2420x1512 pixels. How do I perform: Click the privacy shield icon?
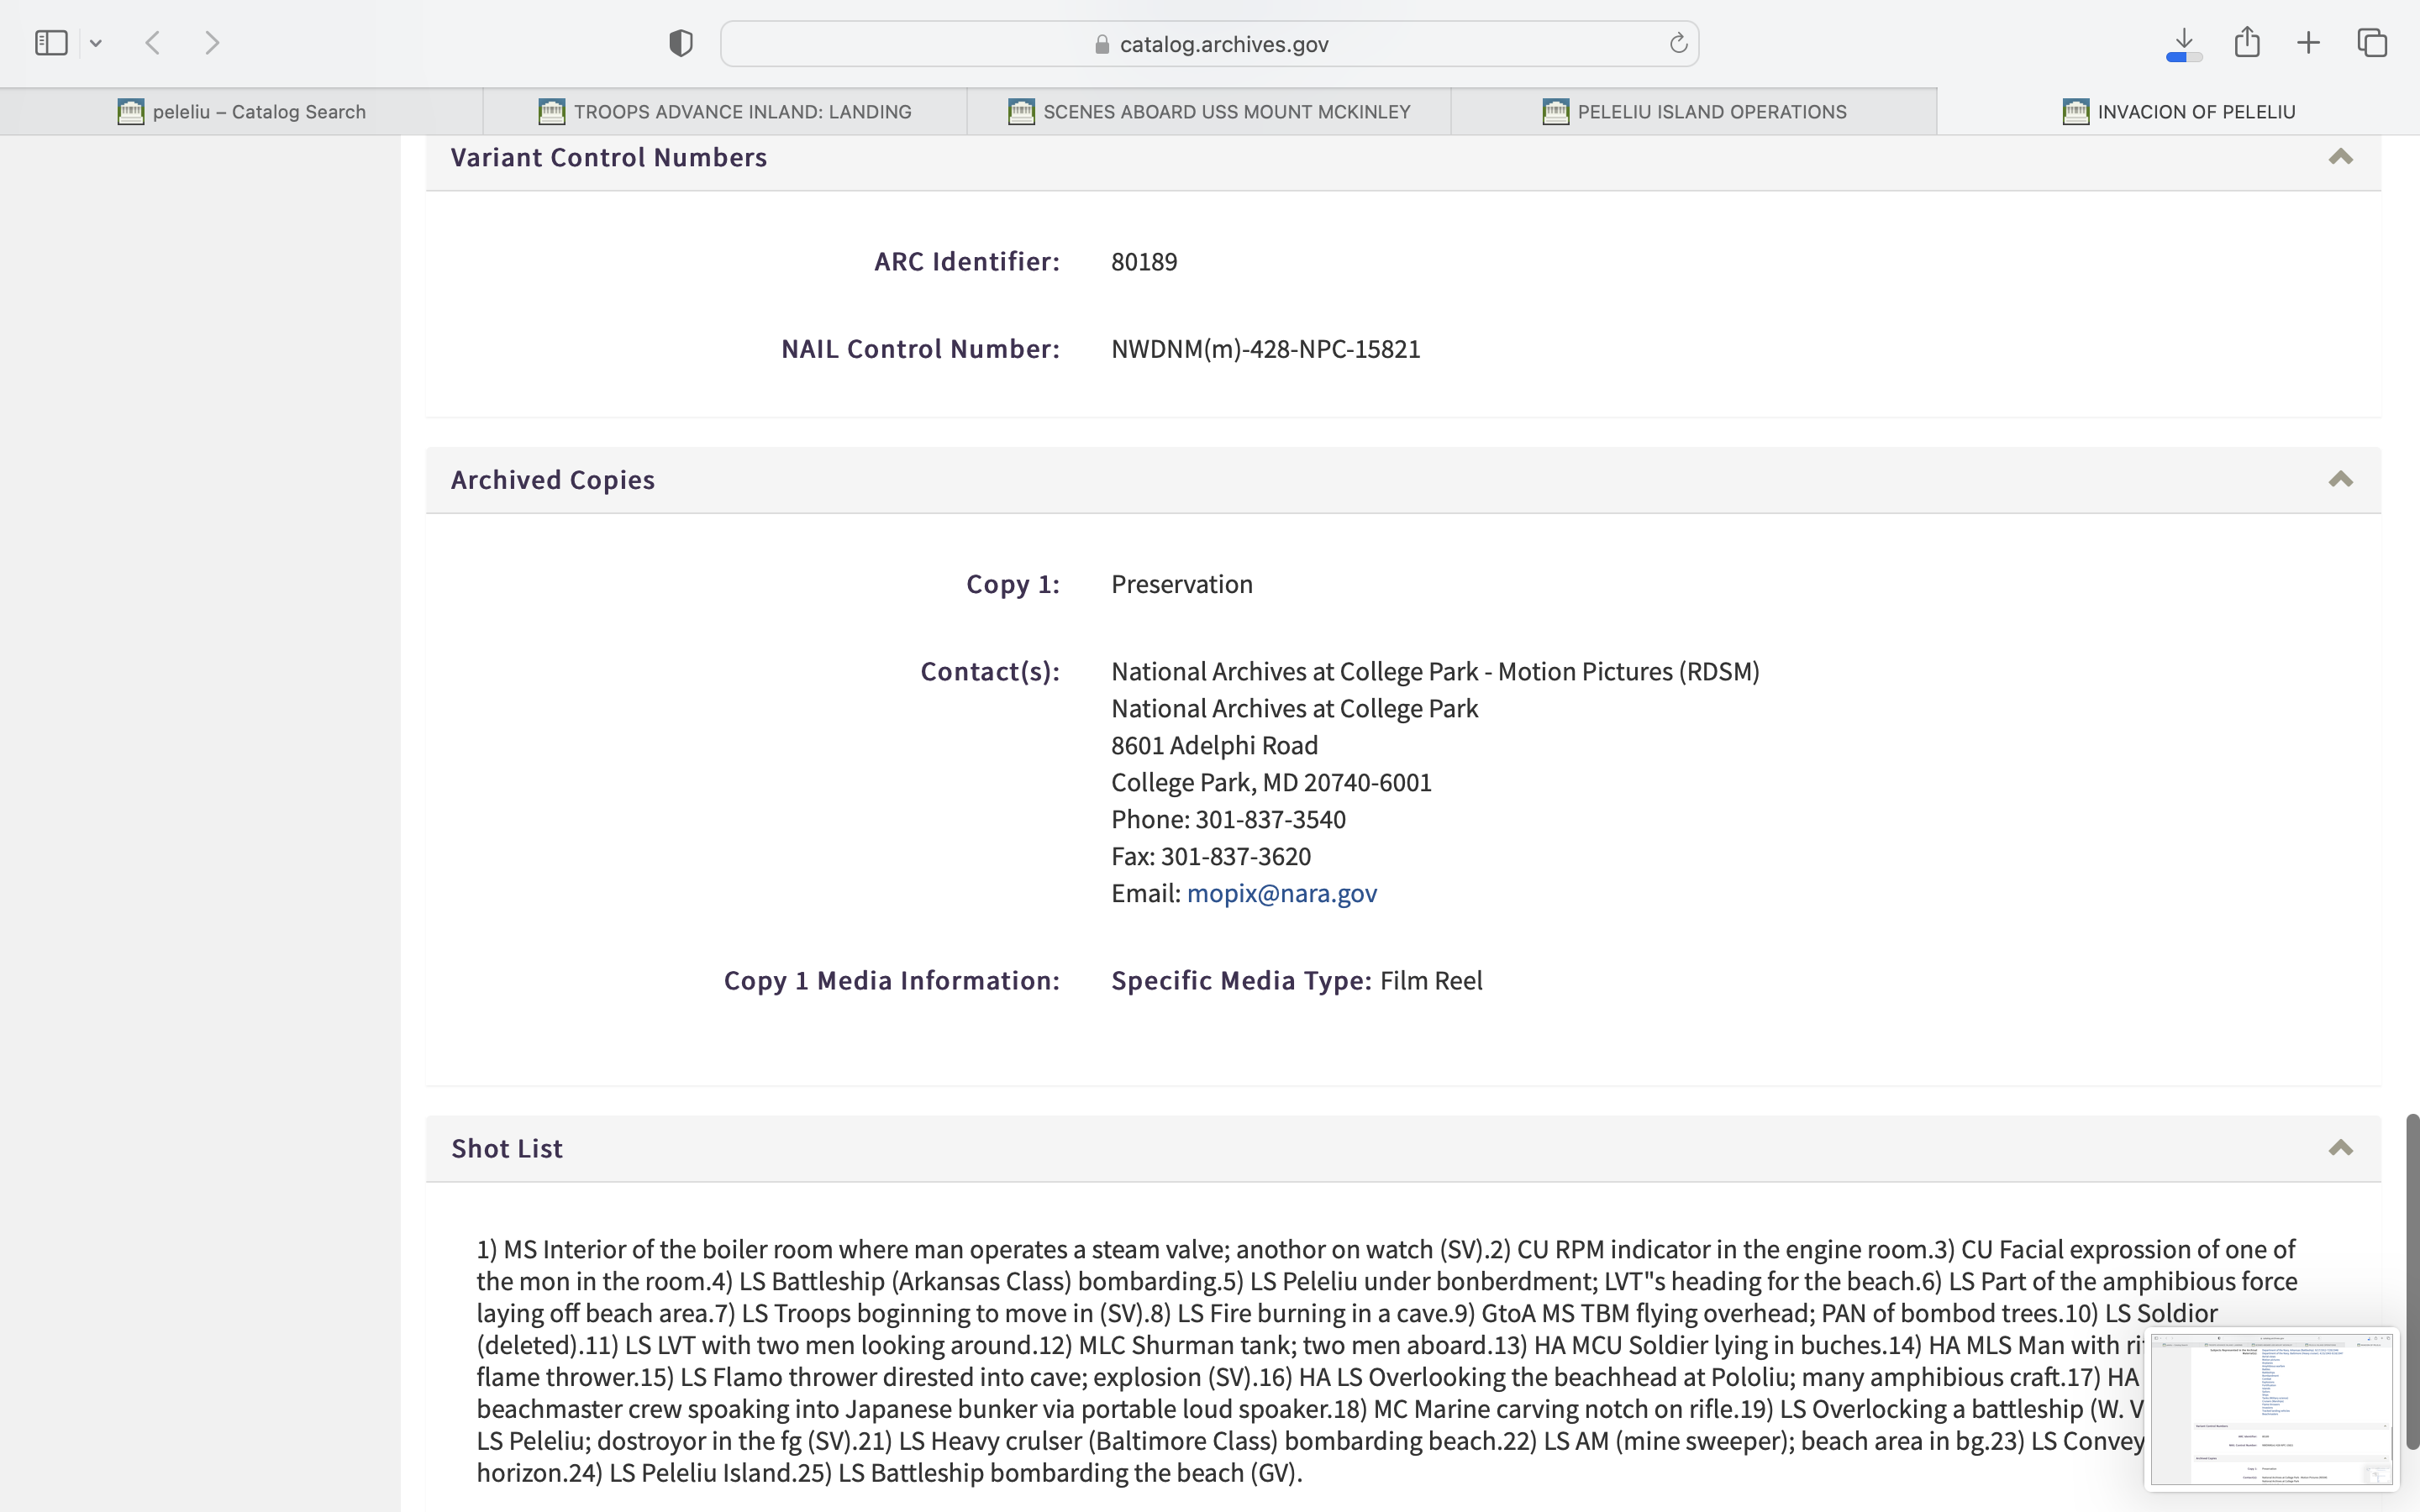(681, 43)
